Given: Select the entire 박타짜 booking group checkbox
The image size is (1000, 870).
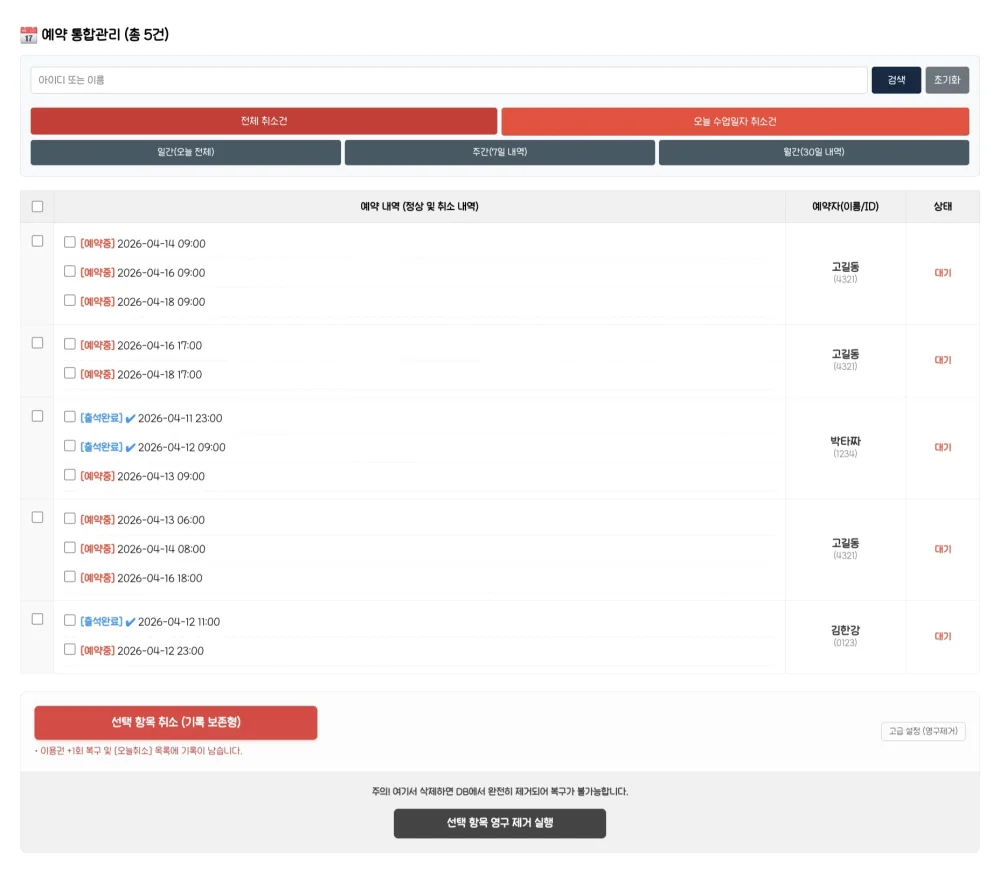Looking at the screenshot, I should (38, 417).
